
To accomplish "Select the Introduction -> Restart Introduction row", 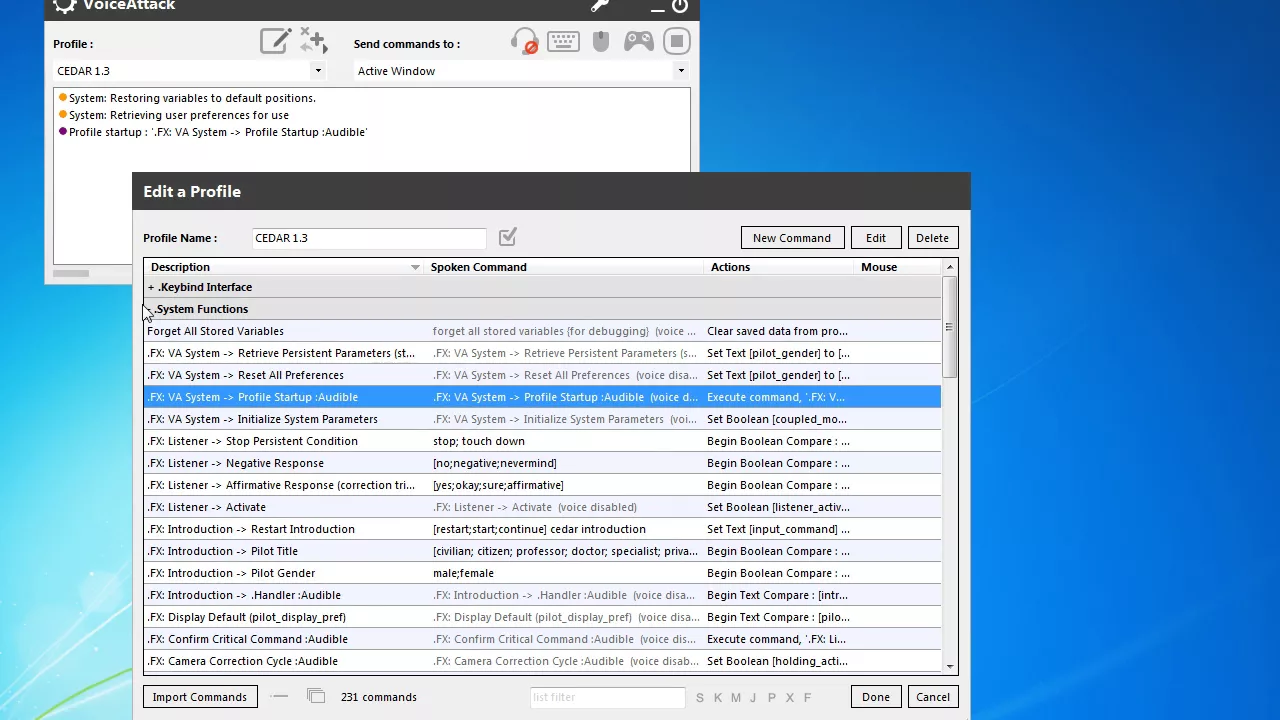I will pyautogui.click(x=543, y=529).
